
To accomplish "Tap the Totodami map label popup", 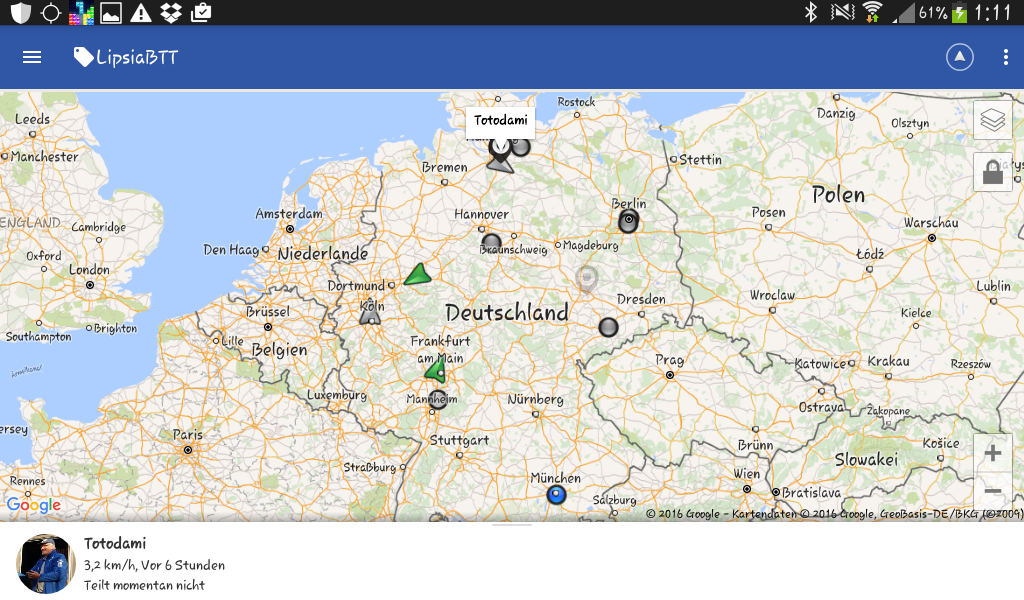I will 500,121.
